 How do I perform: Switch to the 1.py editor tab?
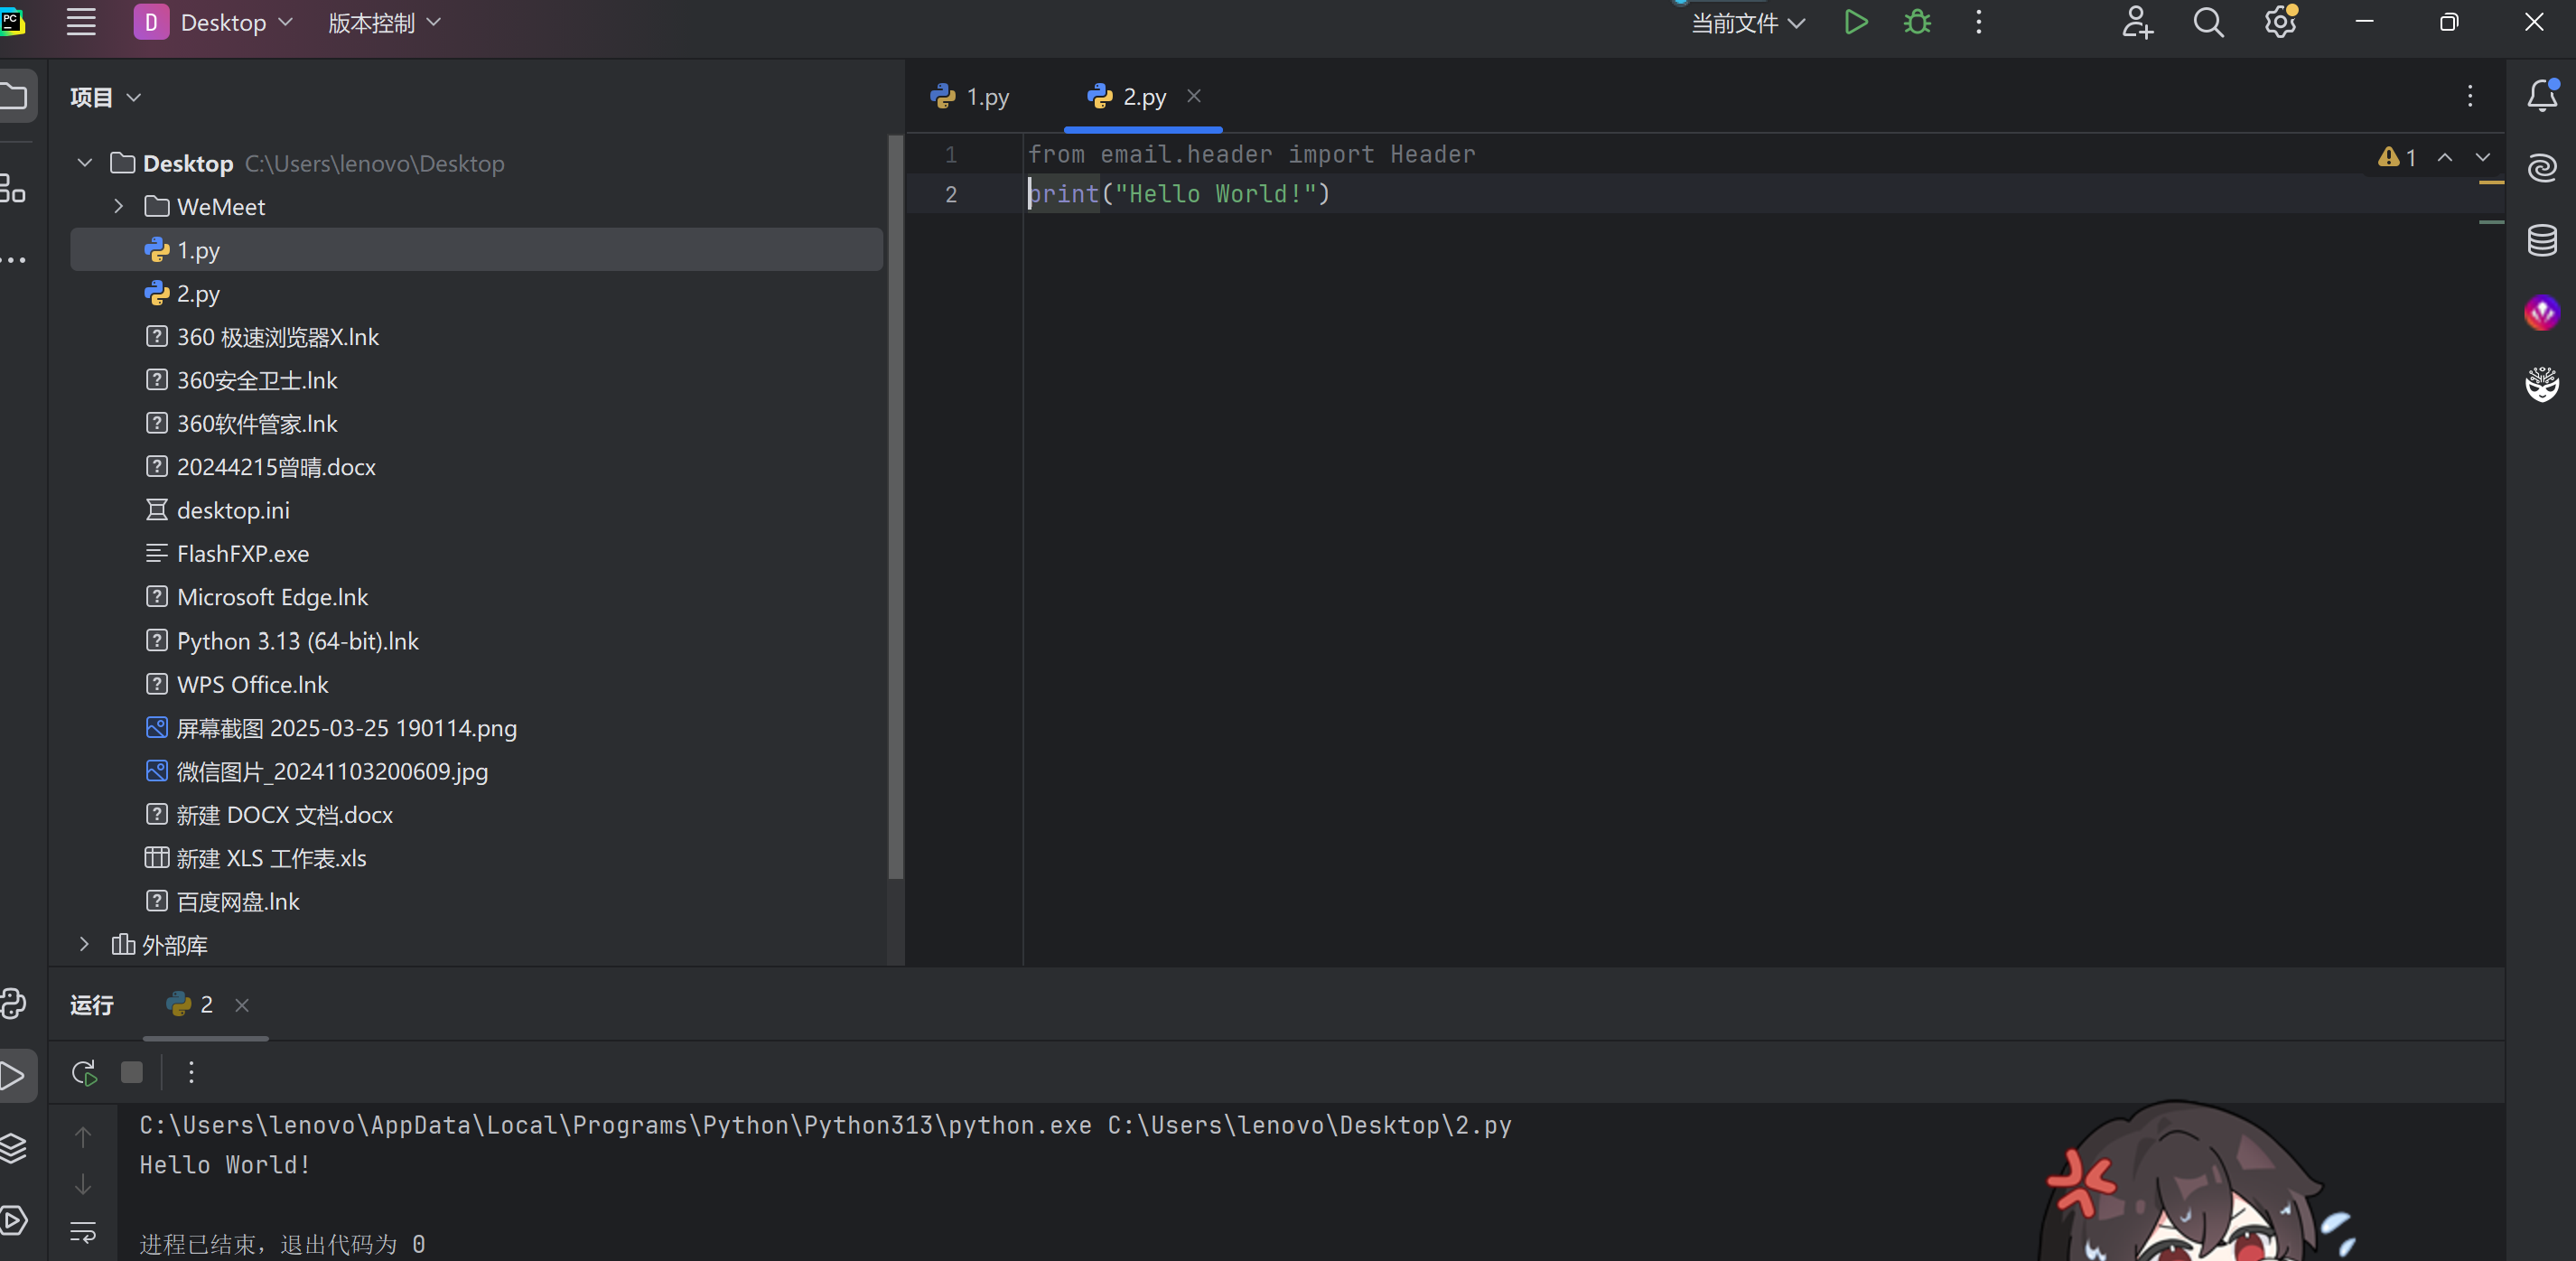[x=971, y=97]
